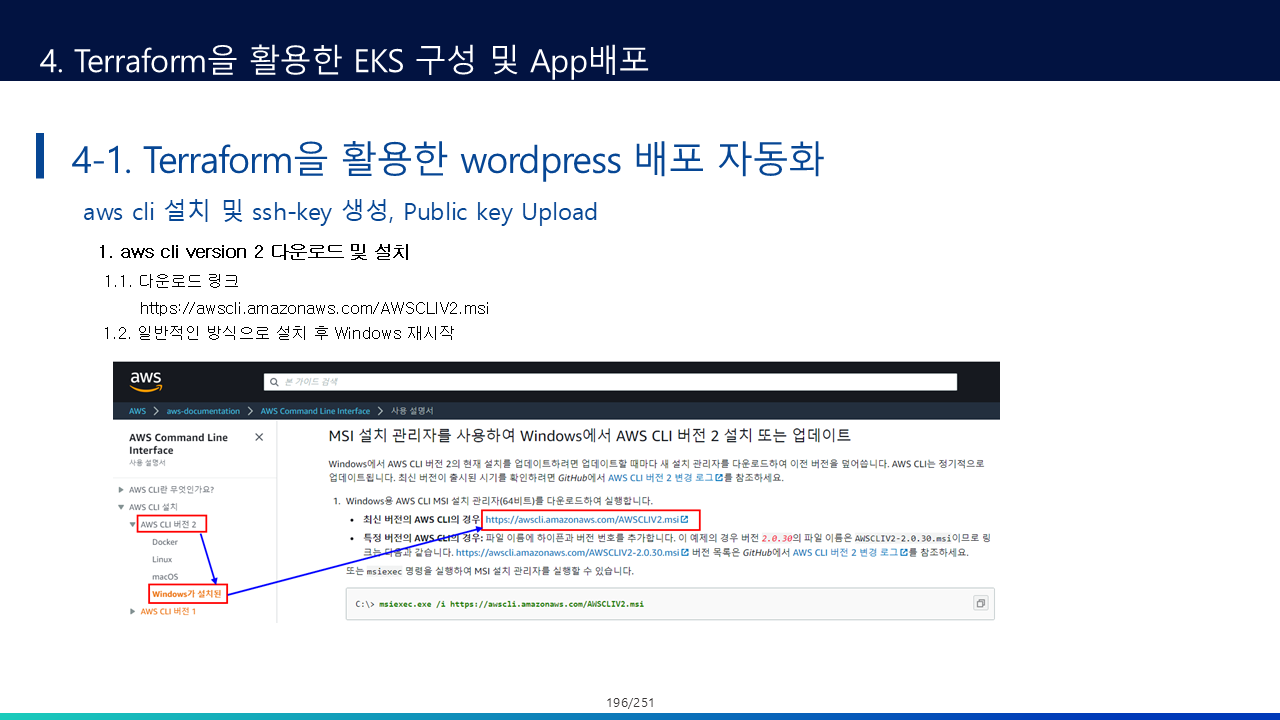Click the guide search input field
The width and height of the screenshot is (1280, 720).
tap(610, 382)
